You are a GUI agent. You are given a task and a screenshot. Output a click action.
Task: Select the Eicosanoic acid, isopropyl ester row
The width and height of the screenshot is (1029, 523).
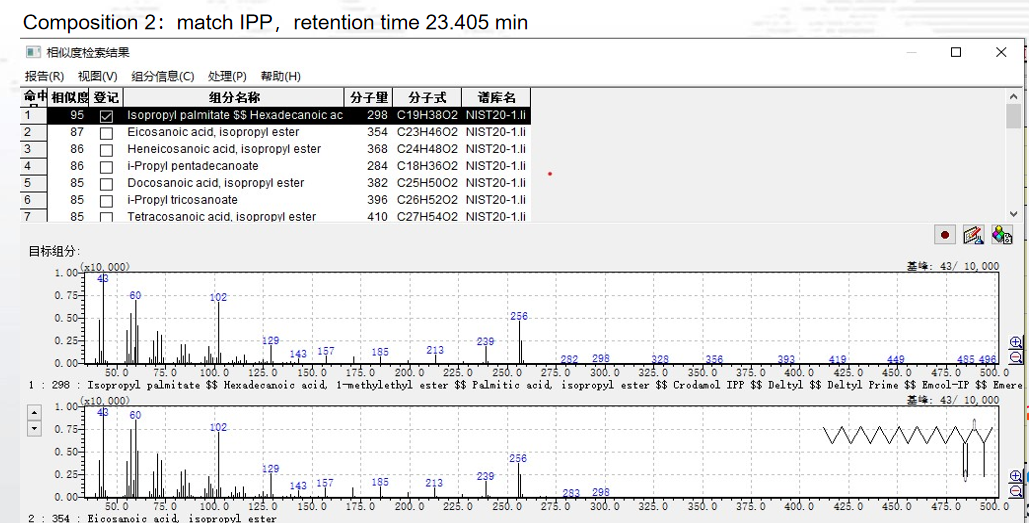coord(276,132)
